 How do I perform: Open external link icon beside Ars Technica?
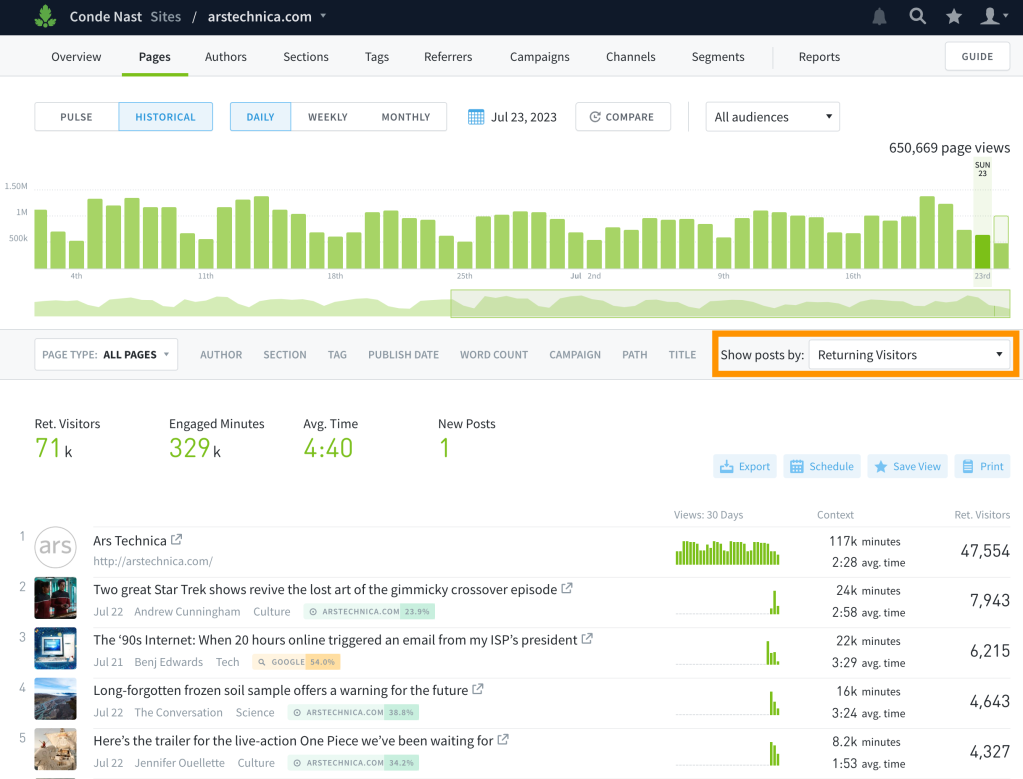tap(176, 540)
